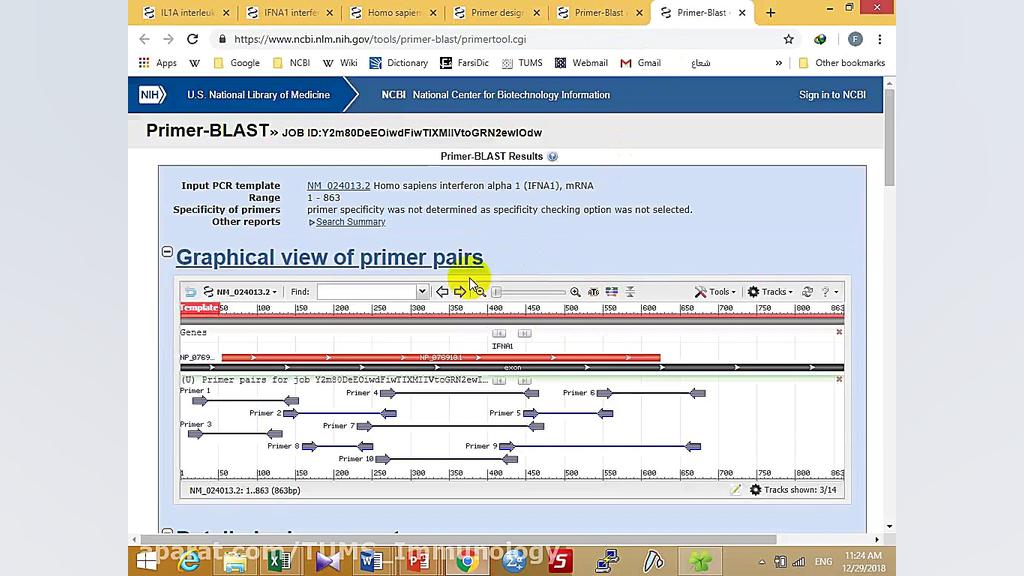Open Tracks shown 3/14 settings

pyautogui.click(x=793, y=490)
